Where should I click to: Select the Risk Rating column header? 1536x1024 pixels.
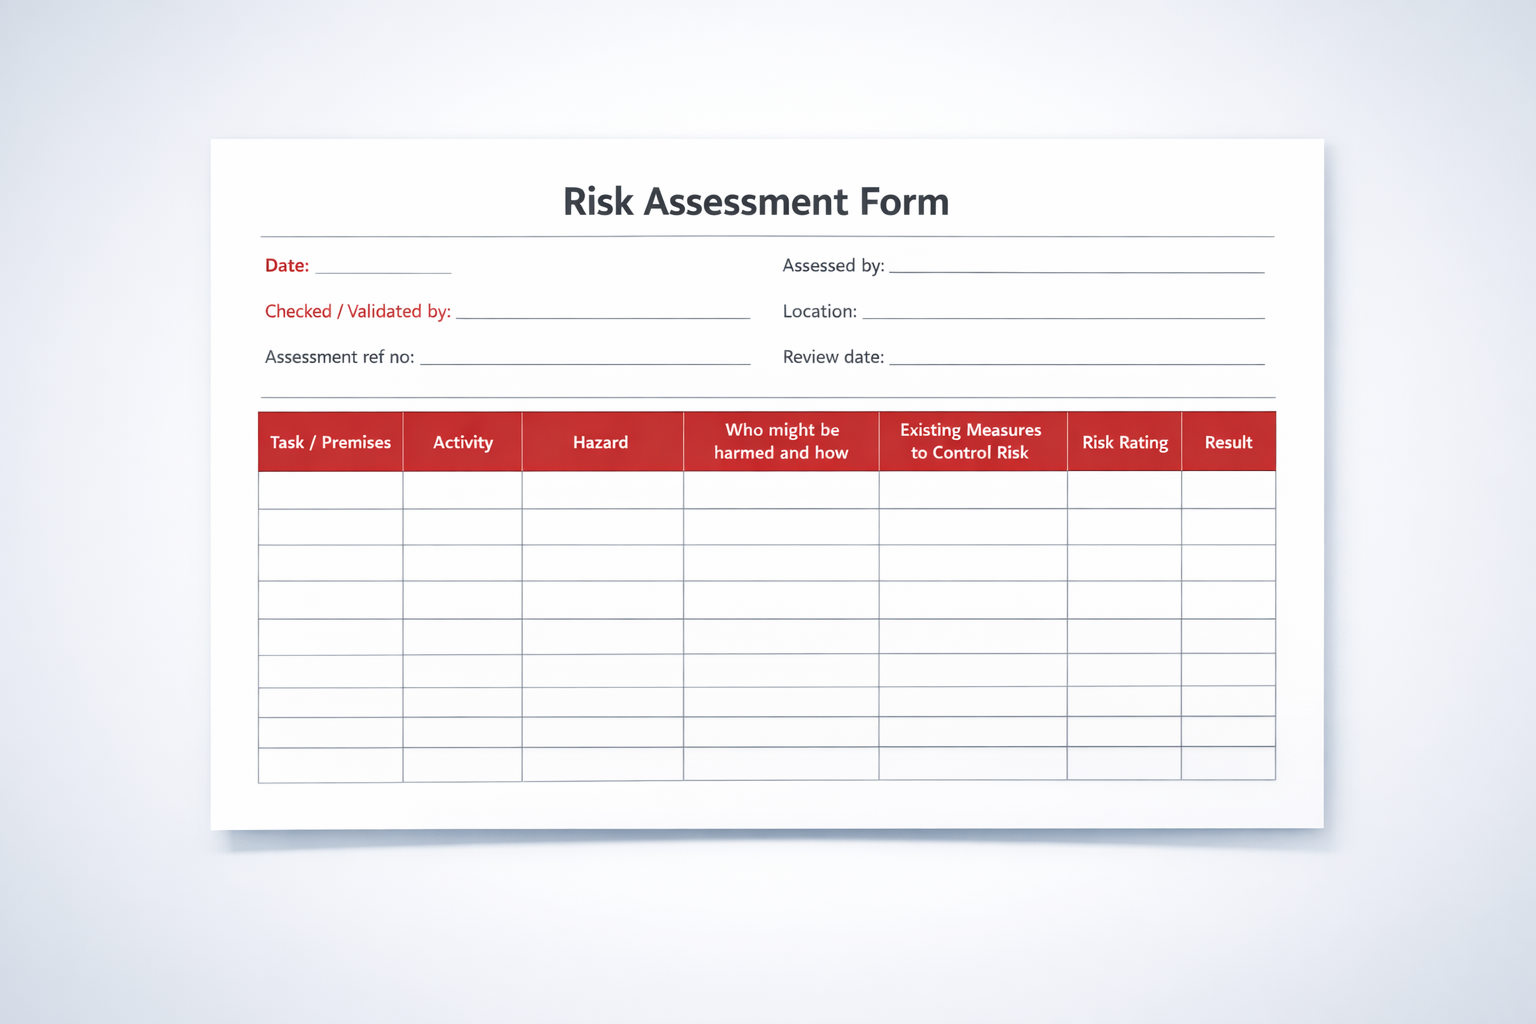pyautogui.click(x=1125, y=442)
